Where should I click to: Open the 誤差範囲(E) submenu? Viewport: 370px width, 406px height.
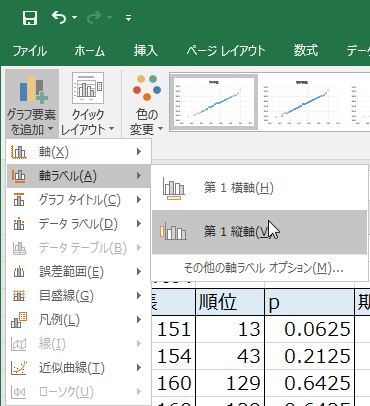pos(79,272)
